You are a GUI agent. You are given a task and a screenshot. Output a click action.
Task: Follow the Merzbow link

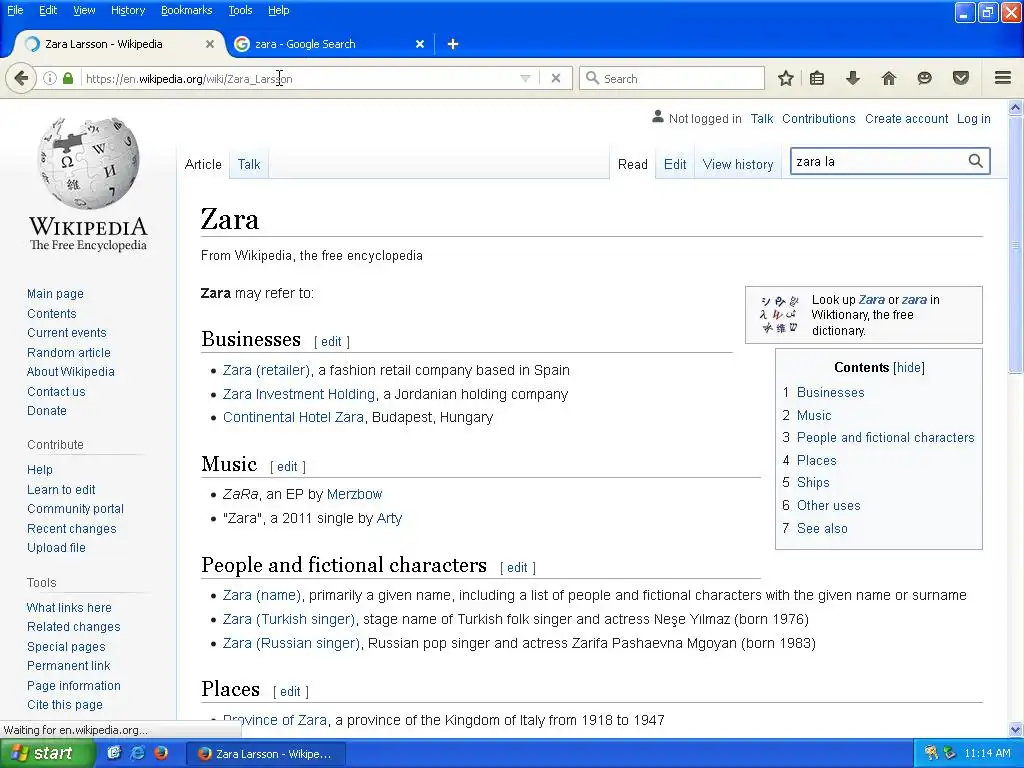pyautogui.click(x=355, y=494)
